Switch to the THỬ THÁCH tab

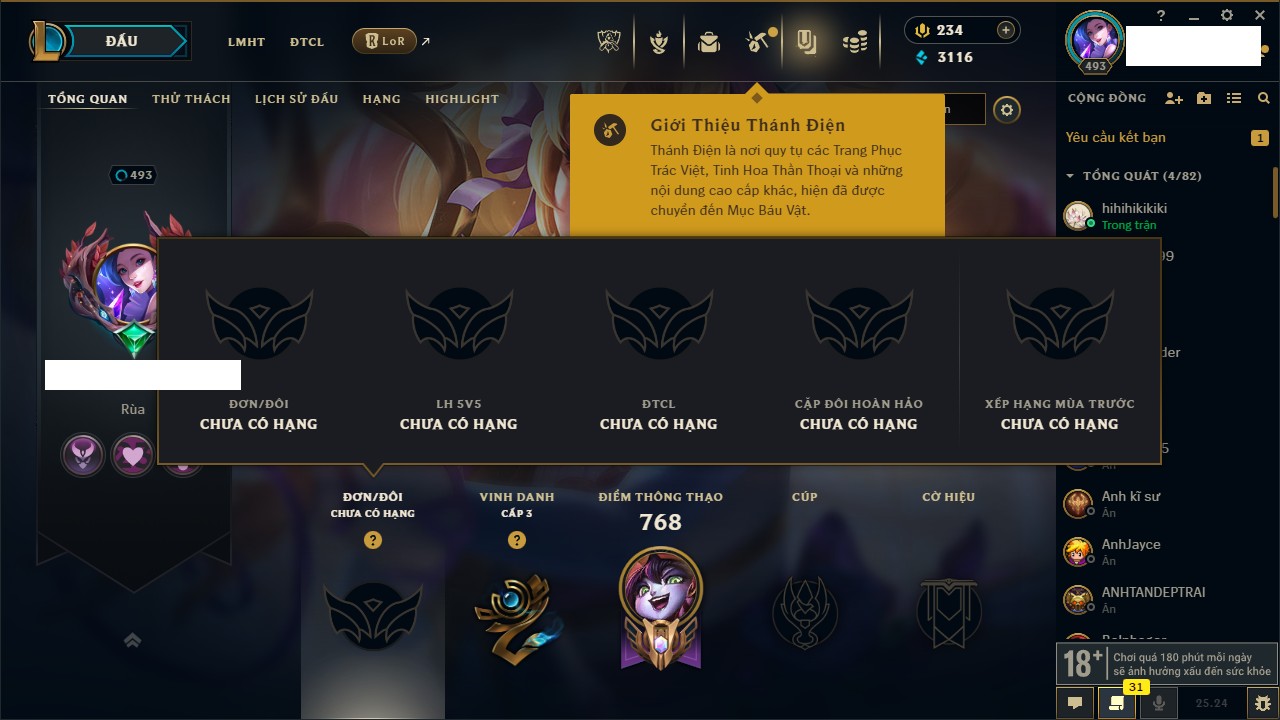point(191,99)
